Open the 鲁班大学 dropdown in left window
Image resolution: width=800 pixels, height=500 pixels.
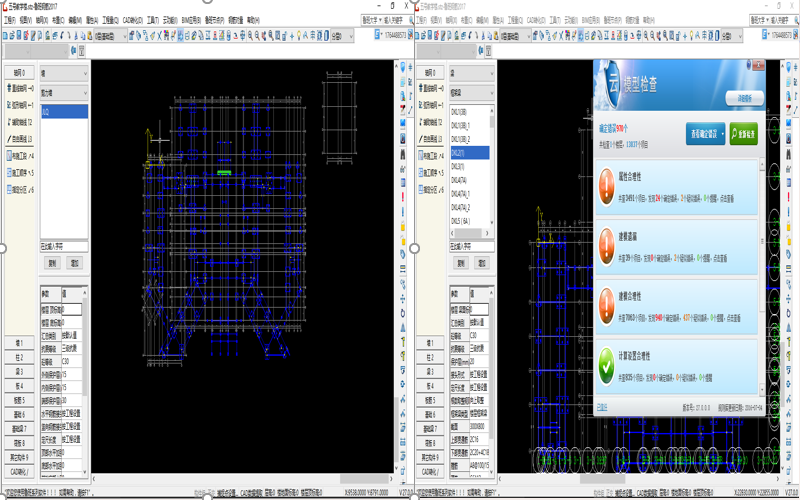point(371,20)
